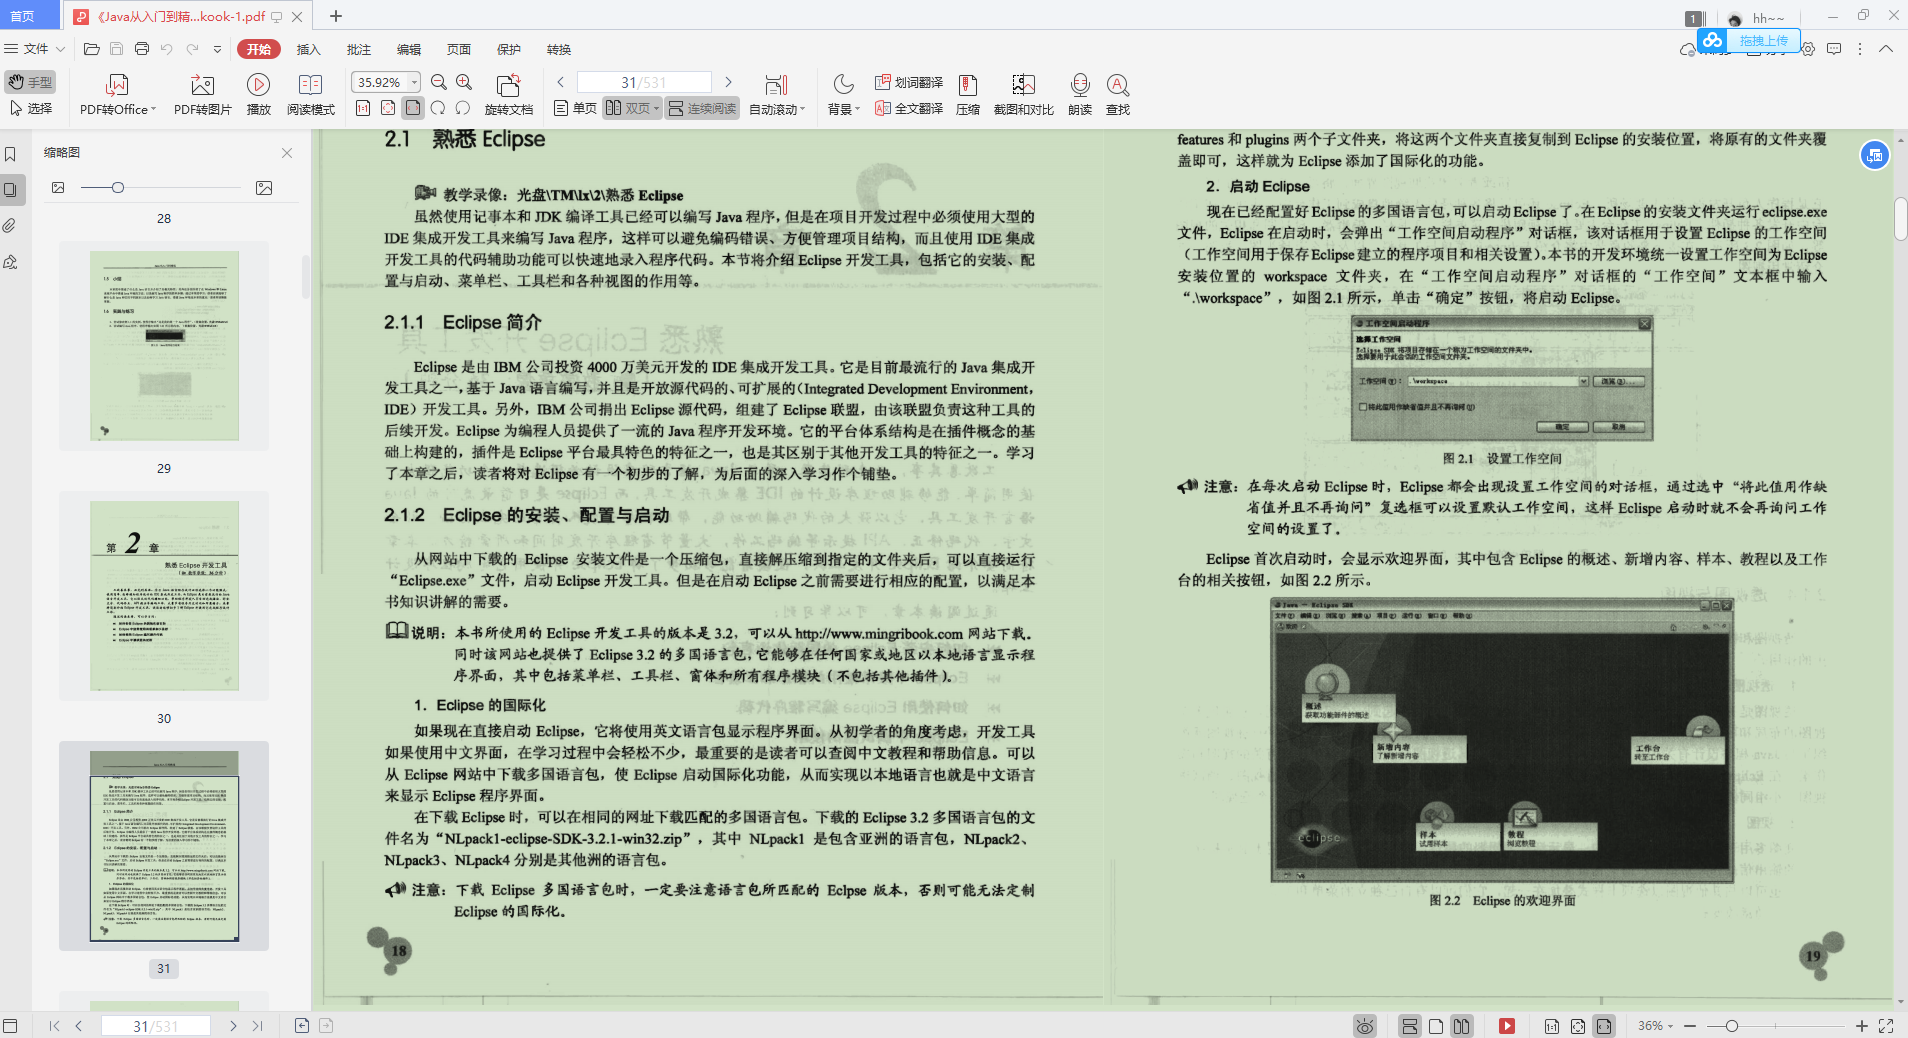
Task: Select page 30 thumbnail
Action: click(x=164, y=595)
